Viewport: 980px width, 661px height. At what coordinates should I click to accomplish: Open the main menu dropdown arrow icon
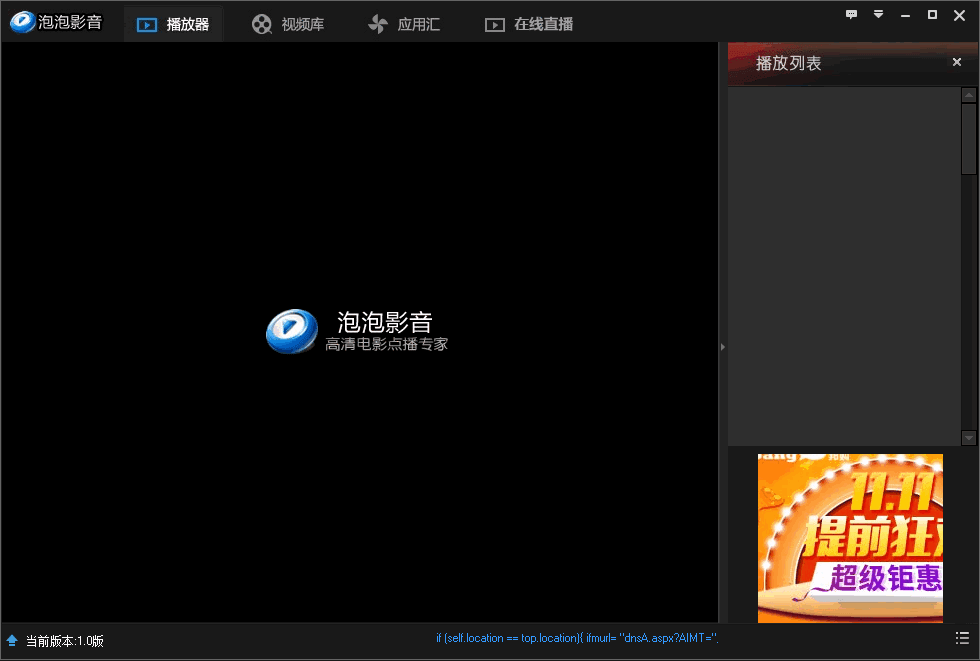tap(878, 14)
